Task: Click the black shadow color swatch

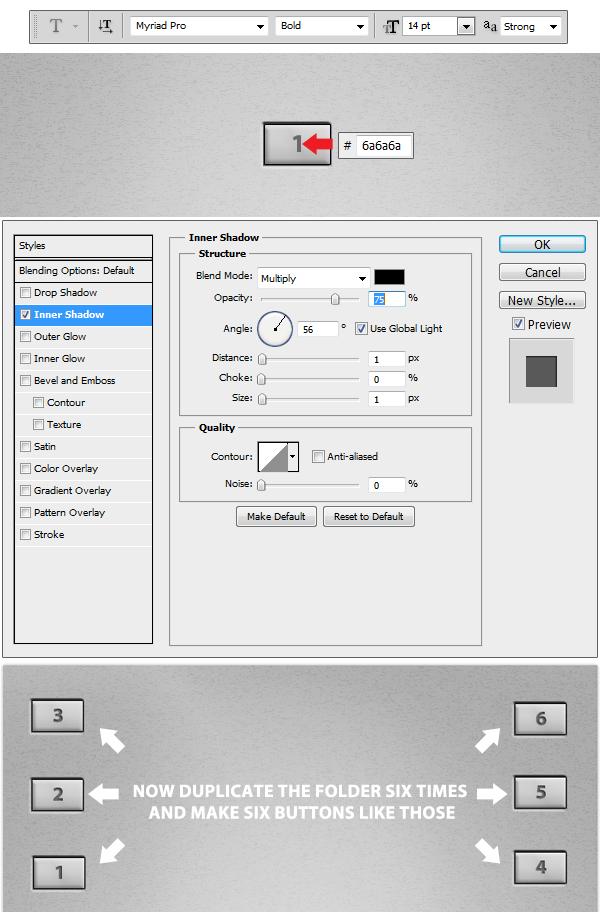Action: coord(389,278)
